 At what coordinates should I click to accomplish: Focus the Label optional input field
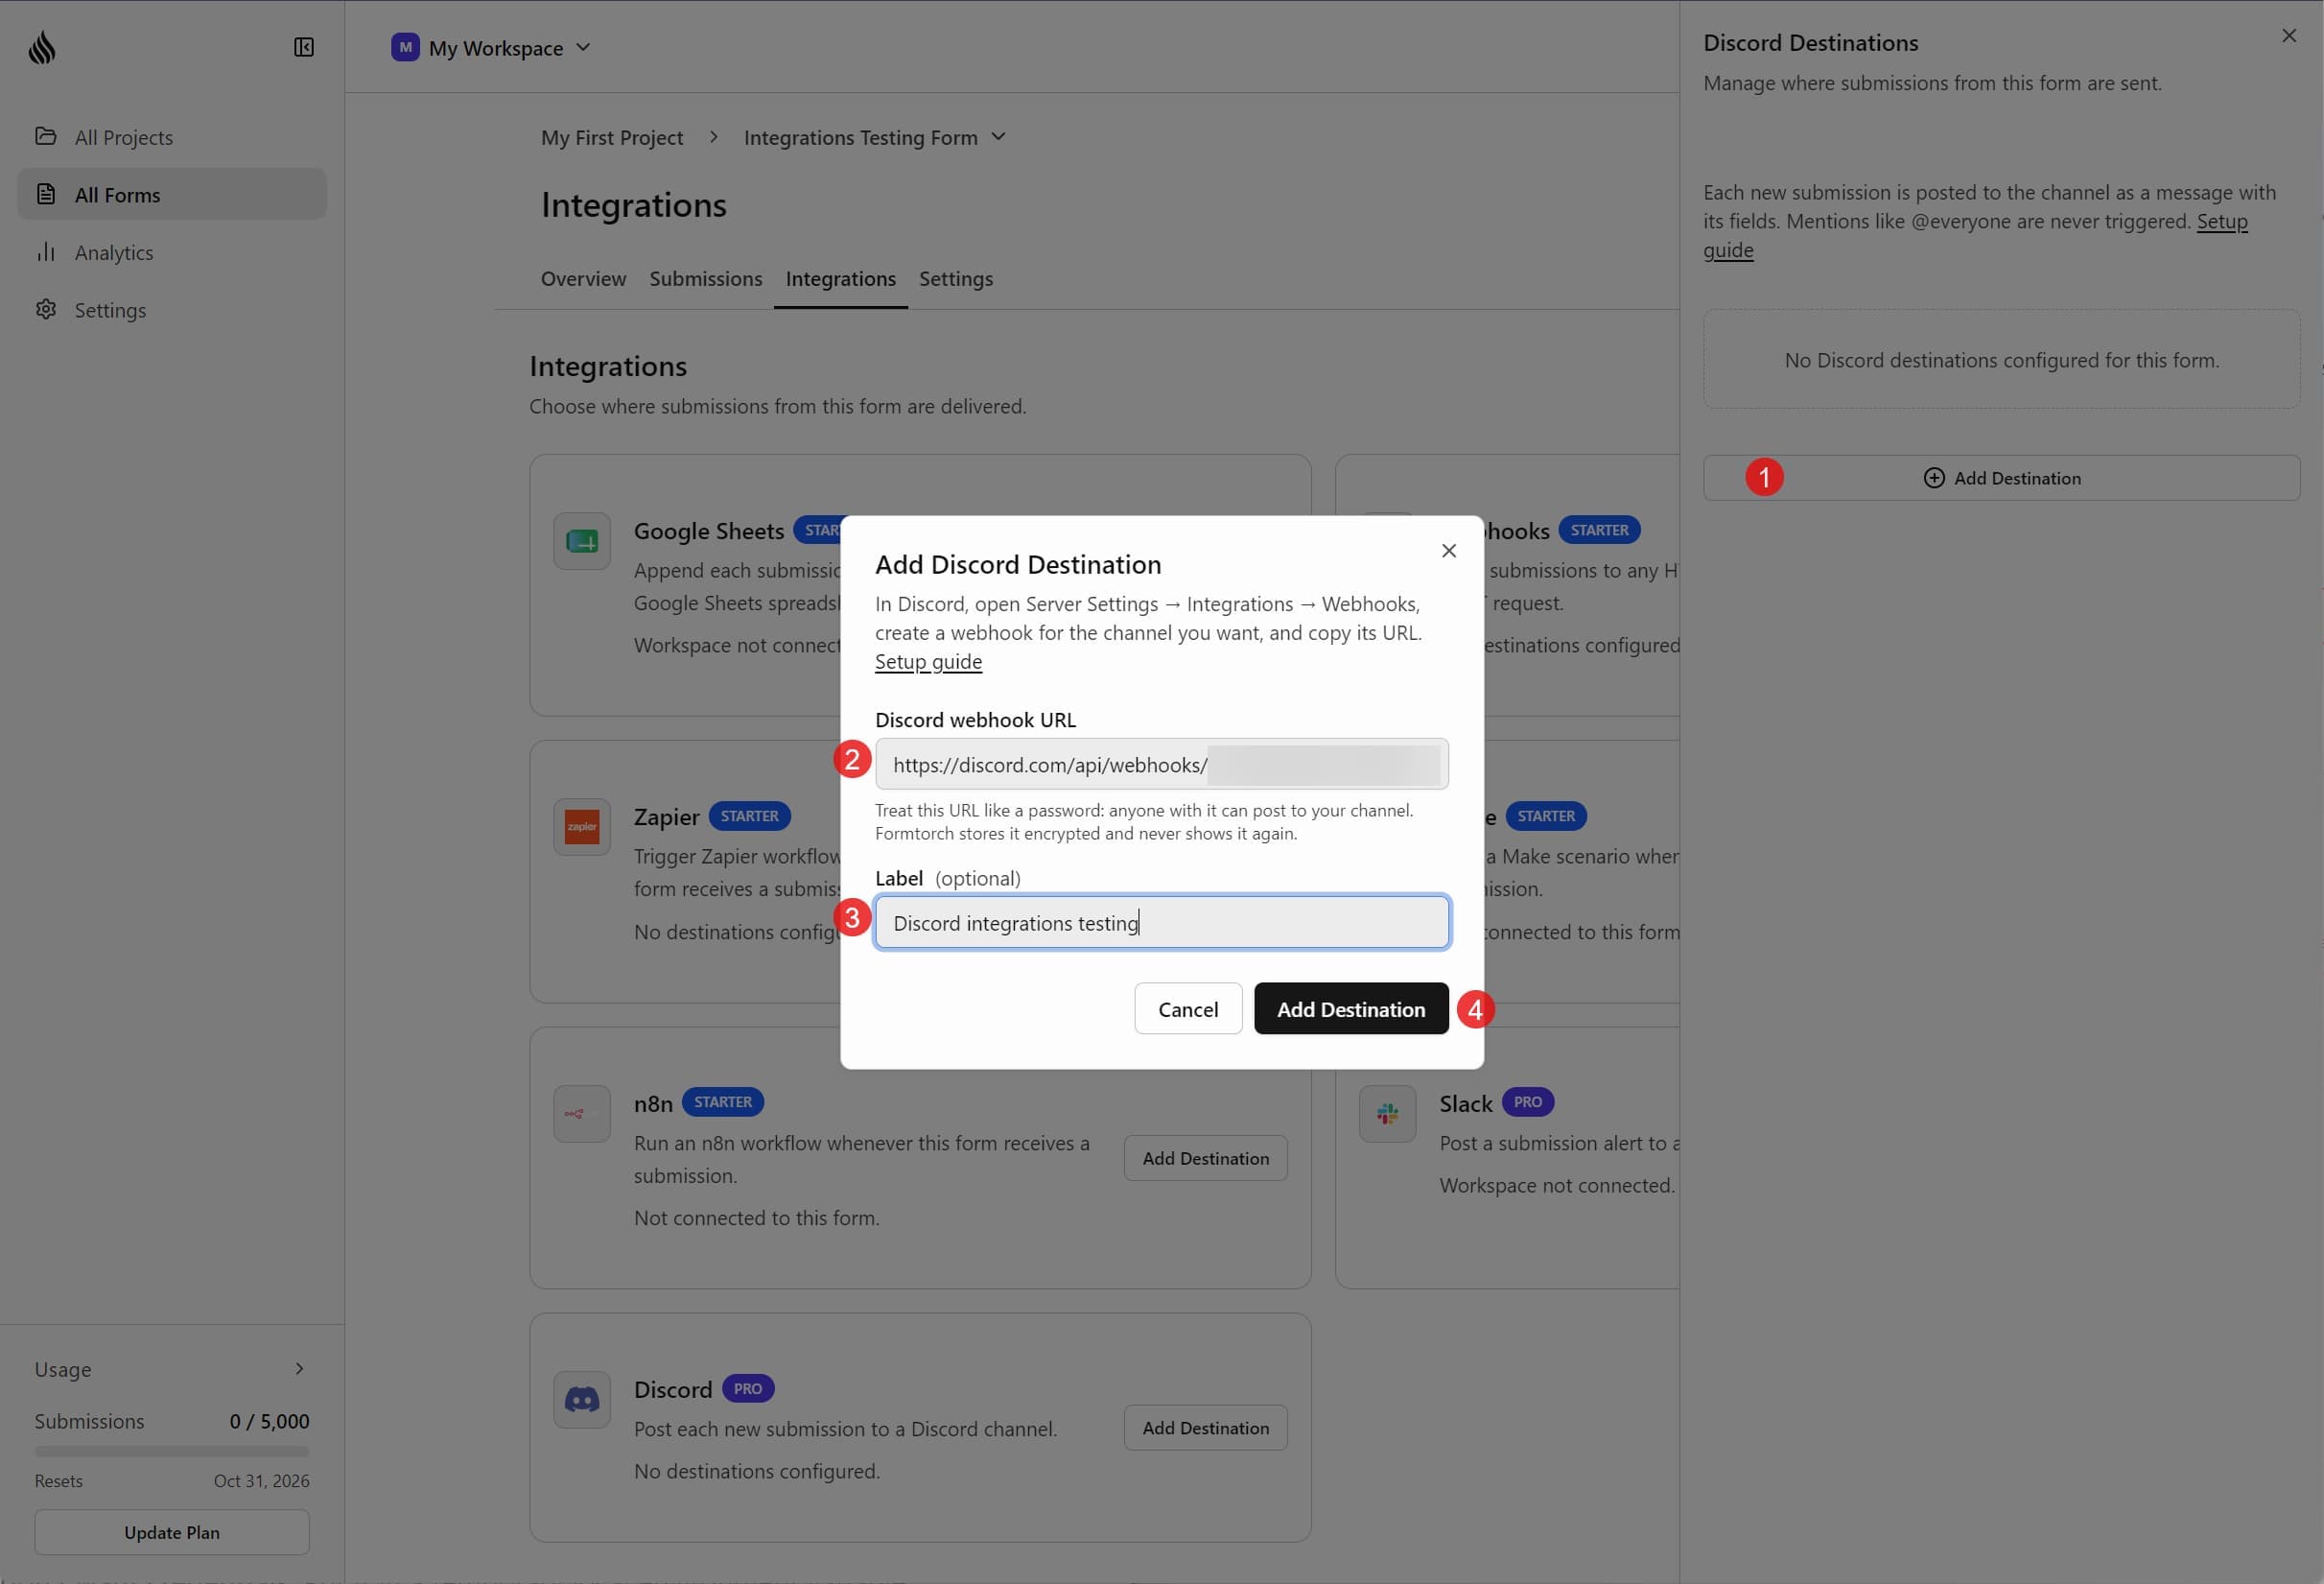[1161, 922]
